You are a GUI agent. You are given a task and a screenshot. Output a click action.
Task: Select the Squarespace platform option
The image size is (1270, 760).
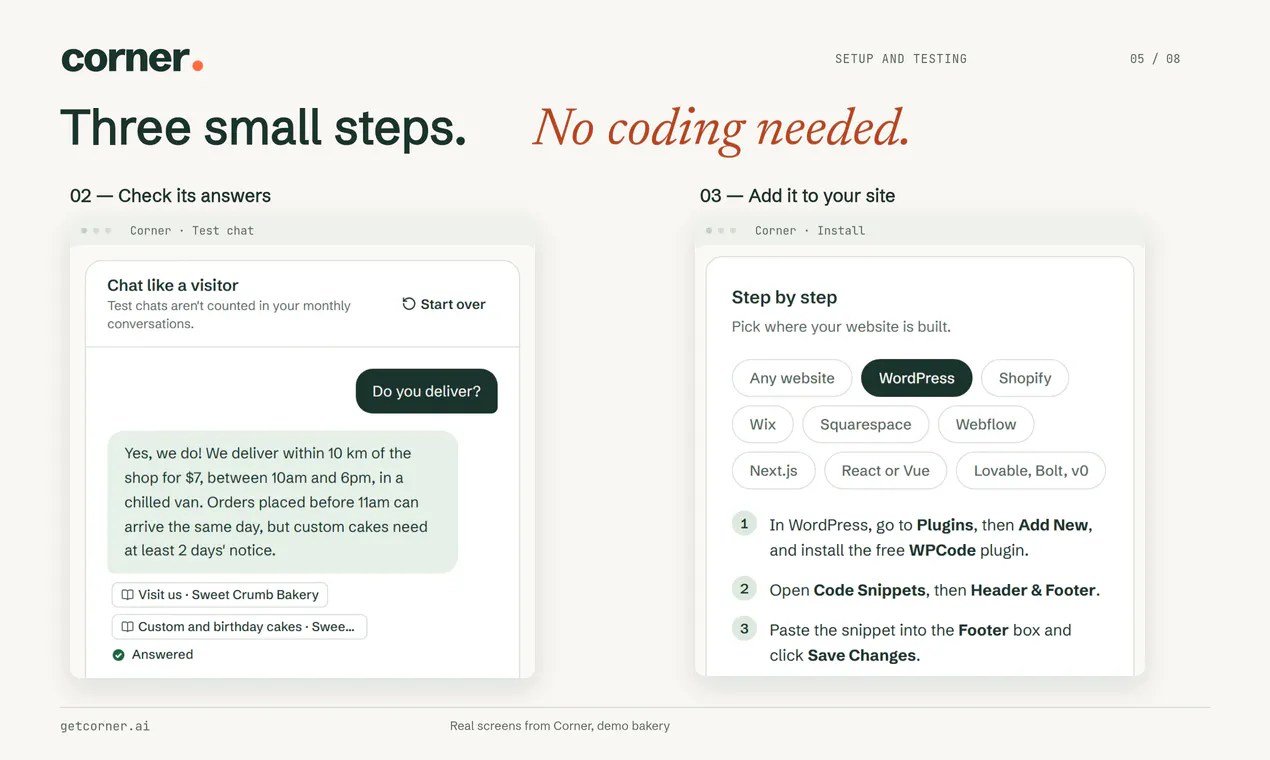click(x=866, y=424)
